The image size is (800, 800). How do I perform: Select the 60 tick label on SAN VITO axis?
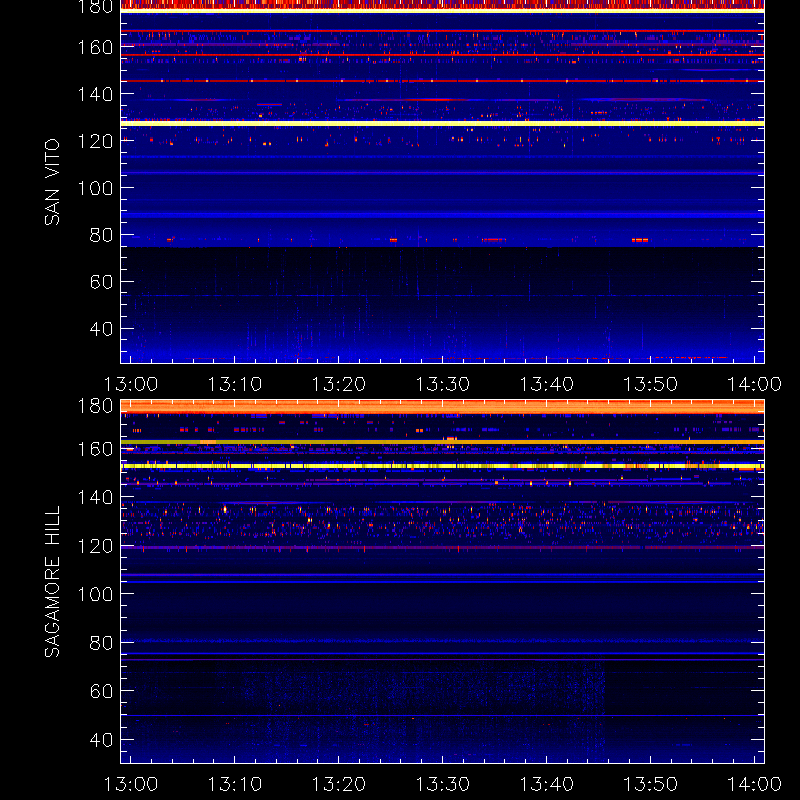[101, 282]
